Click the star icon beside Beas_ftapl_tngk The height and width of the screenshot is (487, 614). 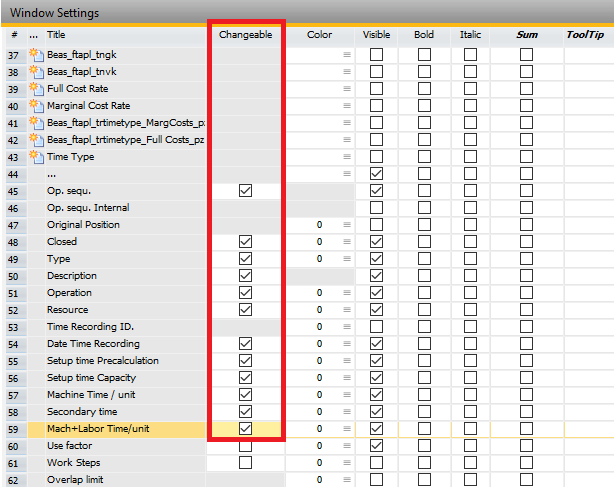[38, 55]
